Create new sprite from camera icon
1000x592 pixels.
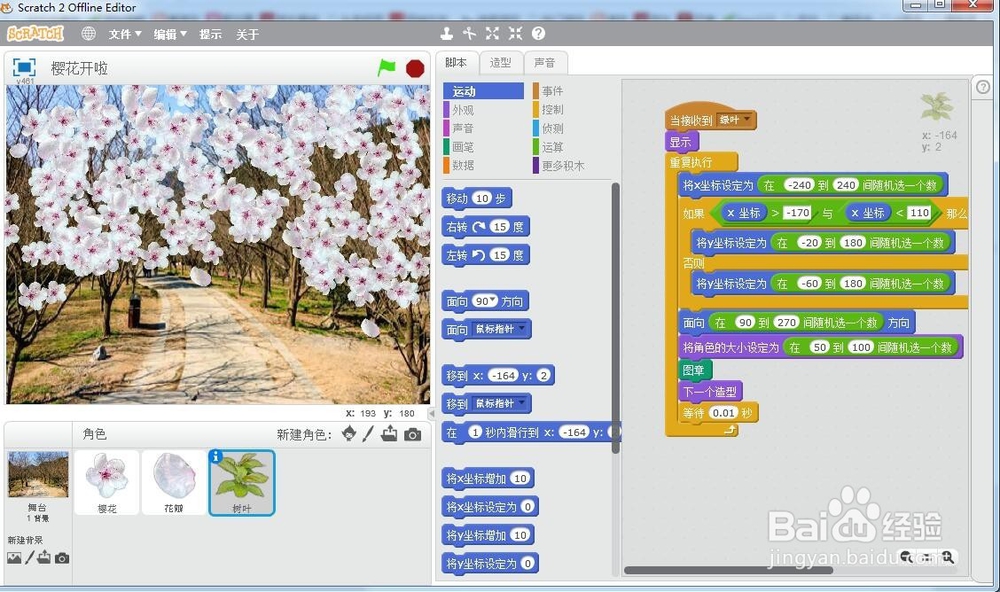(413, 435)
